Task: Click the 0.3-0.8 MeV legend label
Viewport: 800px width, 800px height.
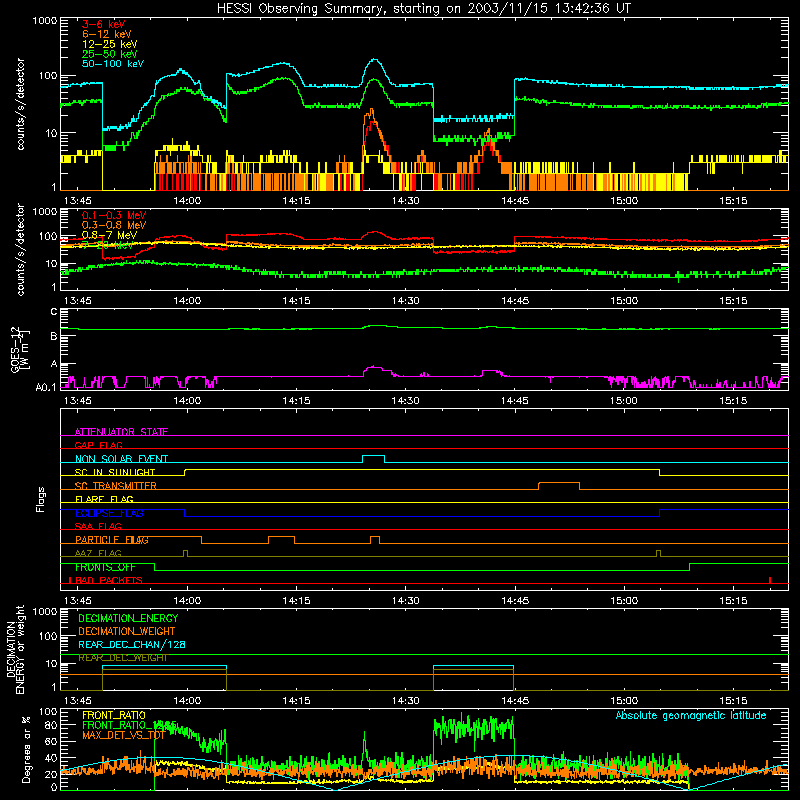Action: tap(114, 225)
